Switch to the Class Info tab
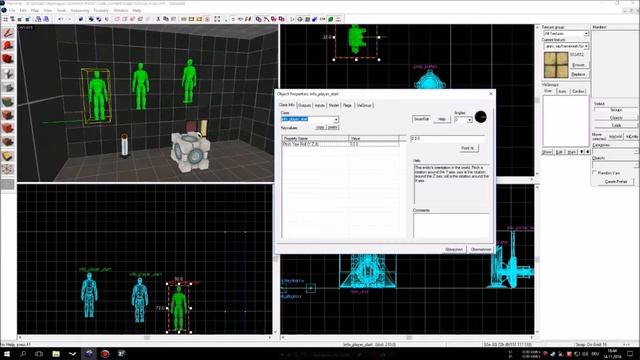Image resolution: width=640 pixels, height=360 pixels. coord(287,105)
